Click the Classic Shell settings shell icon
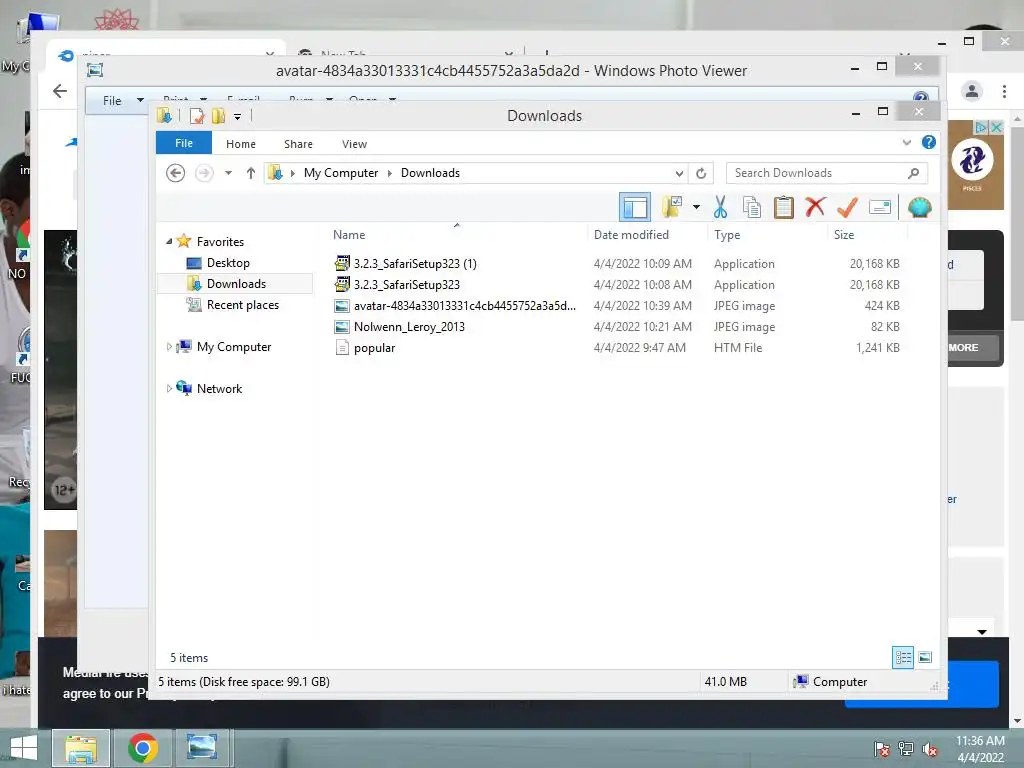The height and width of the screenshot is (768, 1024). tap(920, 208)
